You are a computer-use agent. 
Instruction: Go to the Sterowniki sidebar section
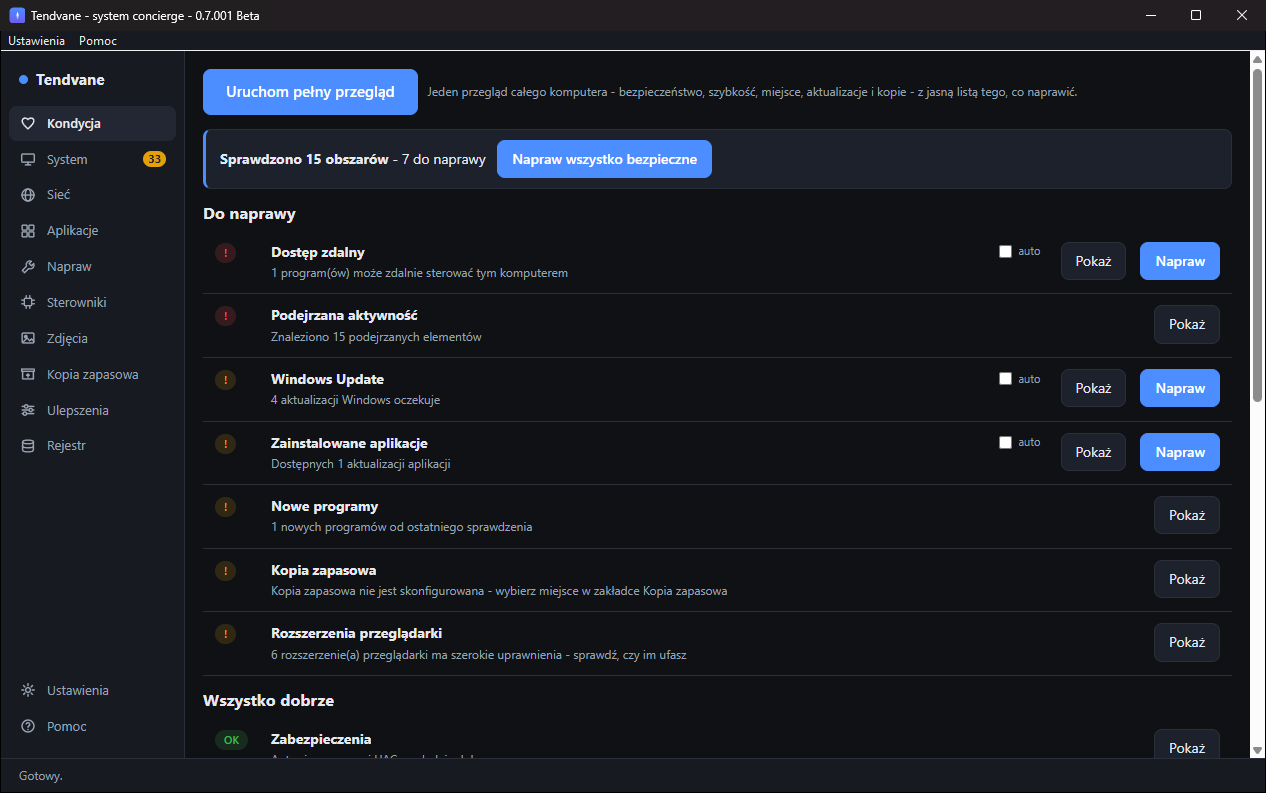click(x=92, y=302)
